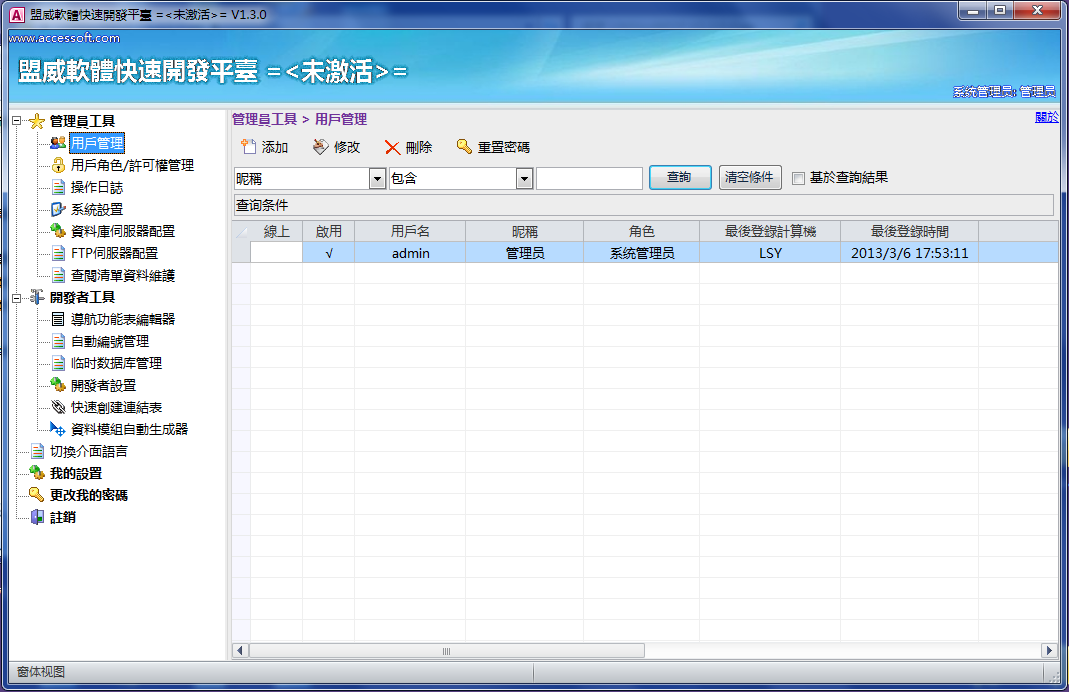Image resolution: width=1069 pixels, height=692 pixels.
Task: Click the 修改 (Edit) pencil icon
Action: click(x=320, y=147)
